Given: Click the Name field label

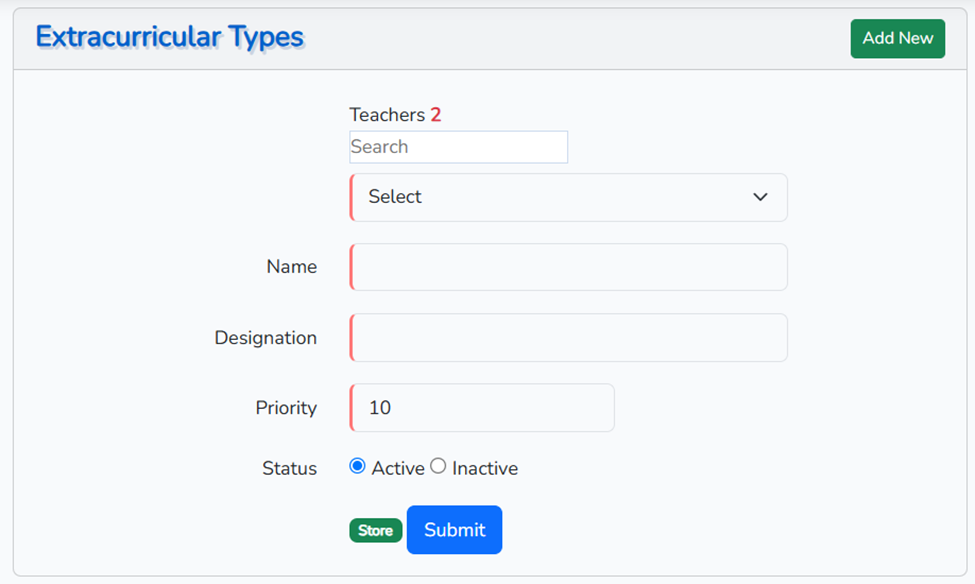Looking at the screenshot, I should [x=291, y=267].
